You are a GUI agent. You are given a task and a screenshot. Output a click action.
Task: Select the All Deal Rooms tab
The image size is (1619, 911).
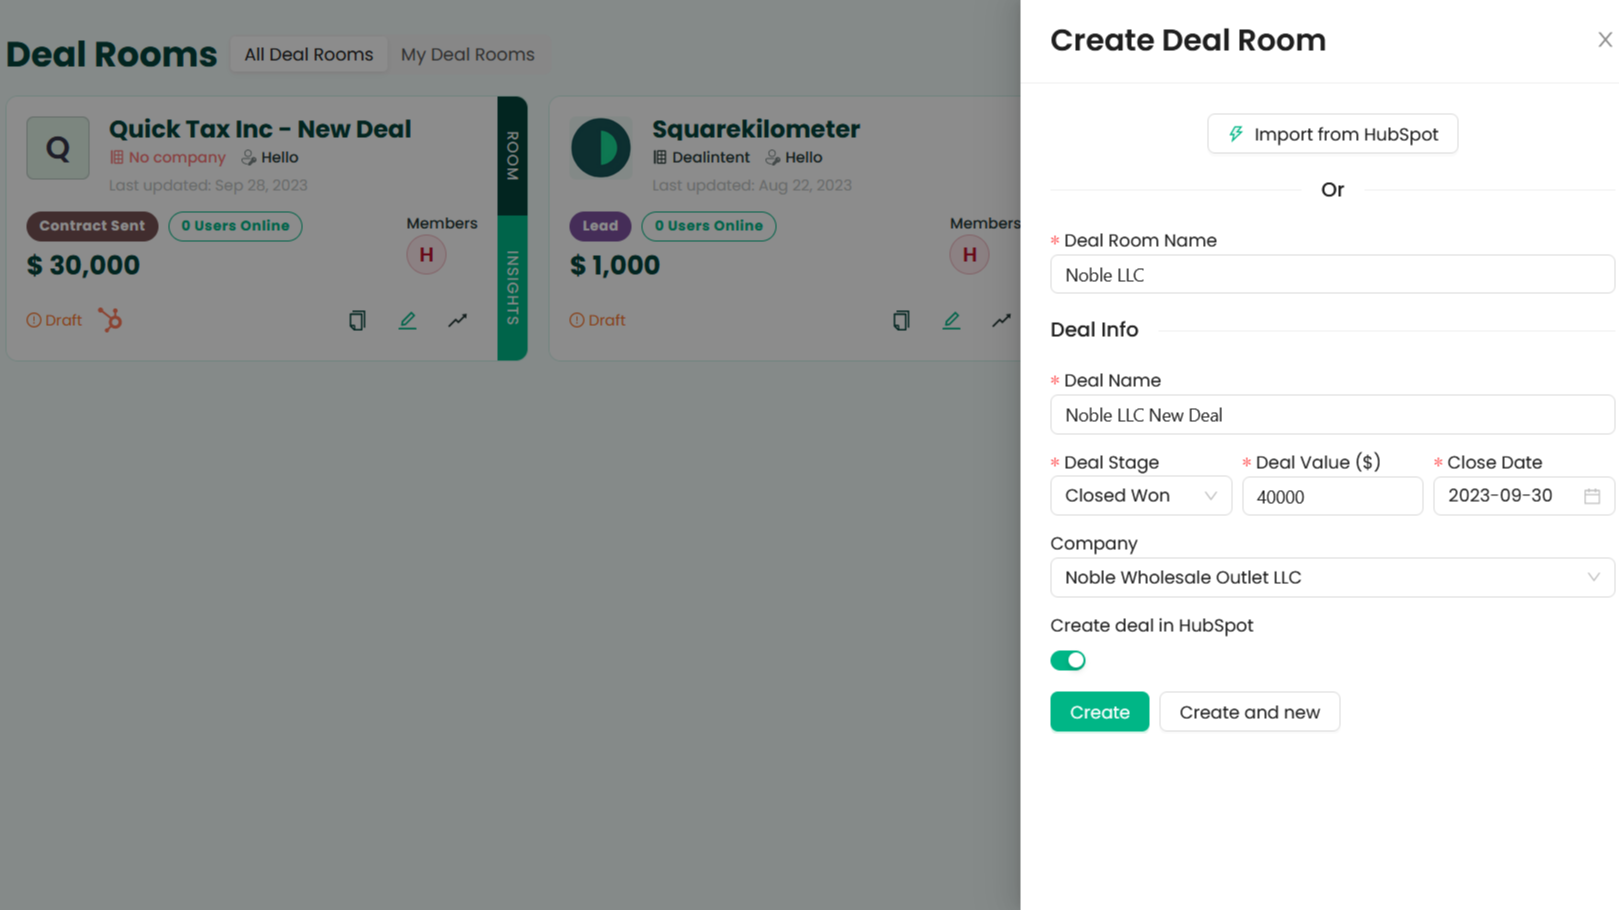click(x=308, y=54)
